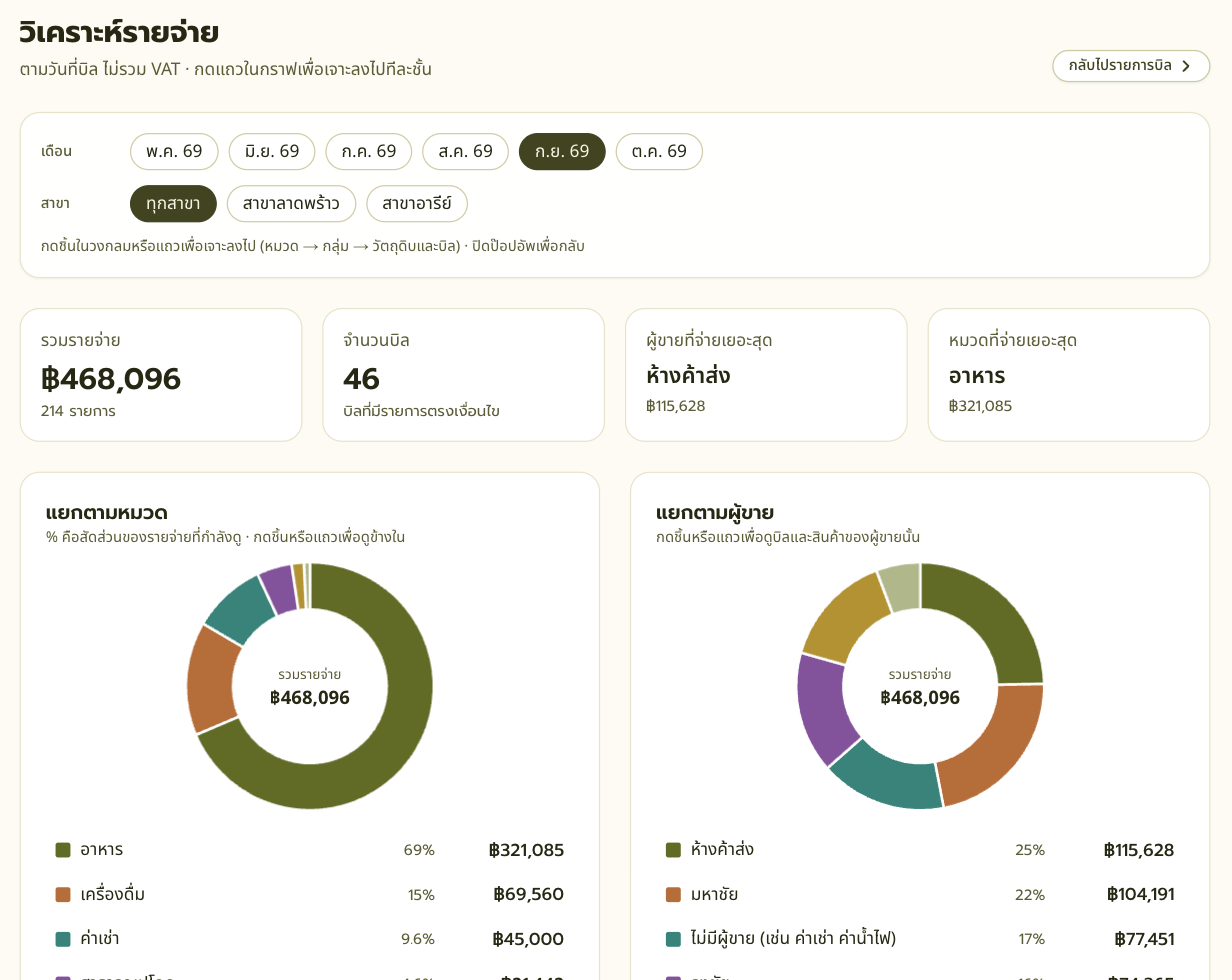Open the ผู้ขายที่จ่ายเยอะสุด card
Image resolution: width=1232 pixels, height=980 pixels.
click(766, 375)
